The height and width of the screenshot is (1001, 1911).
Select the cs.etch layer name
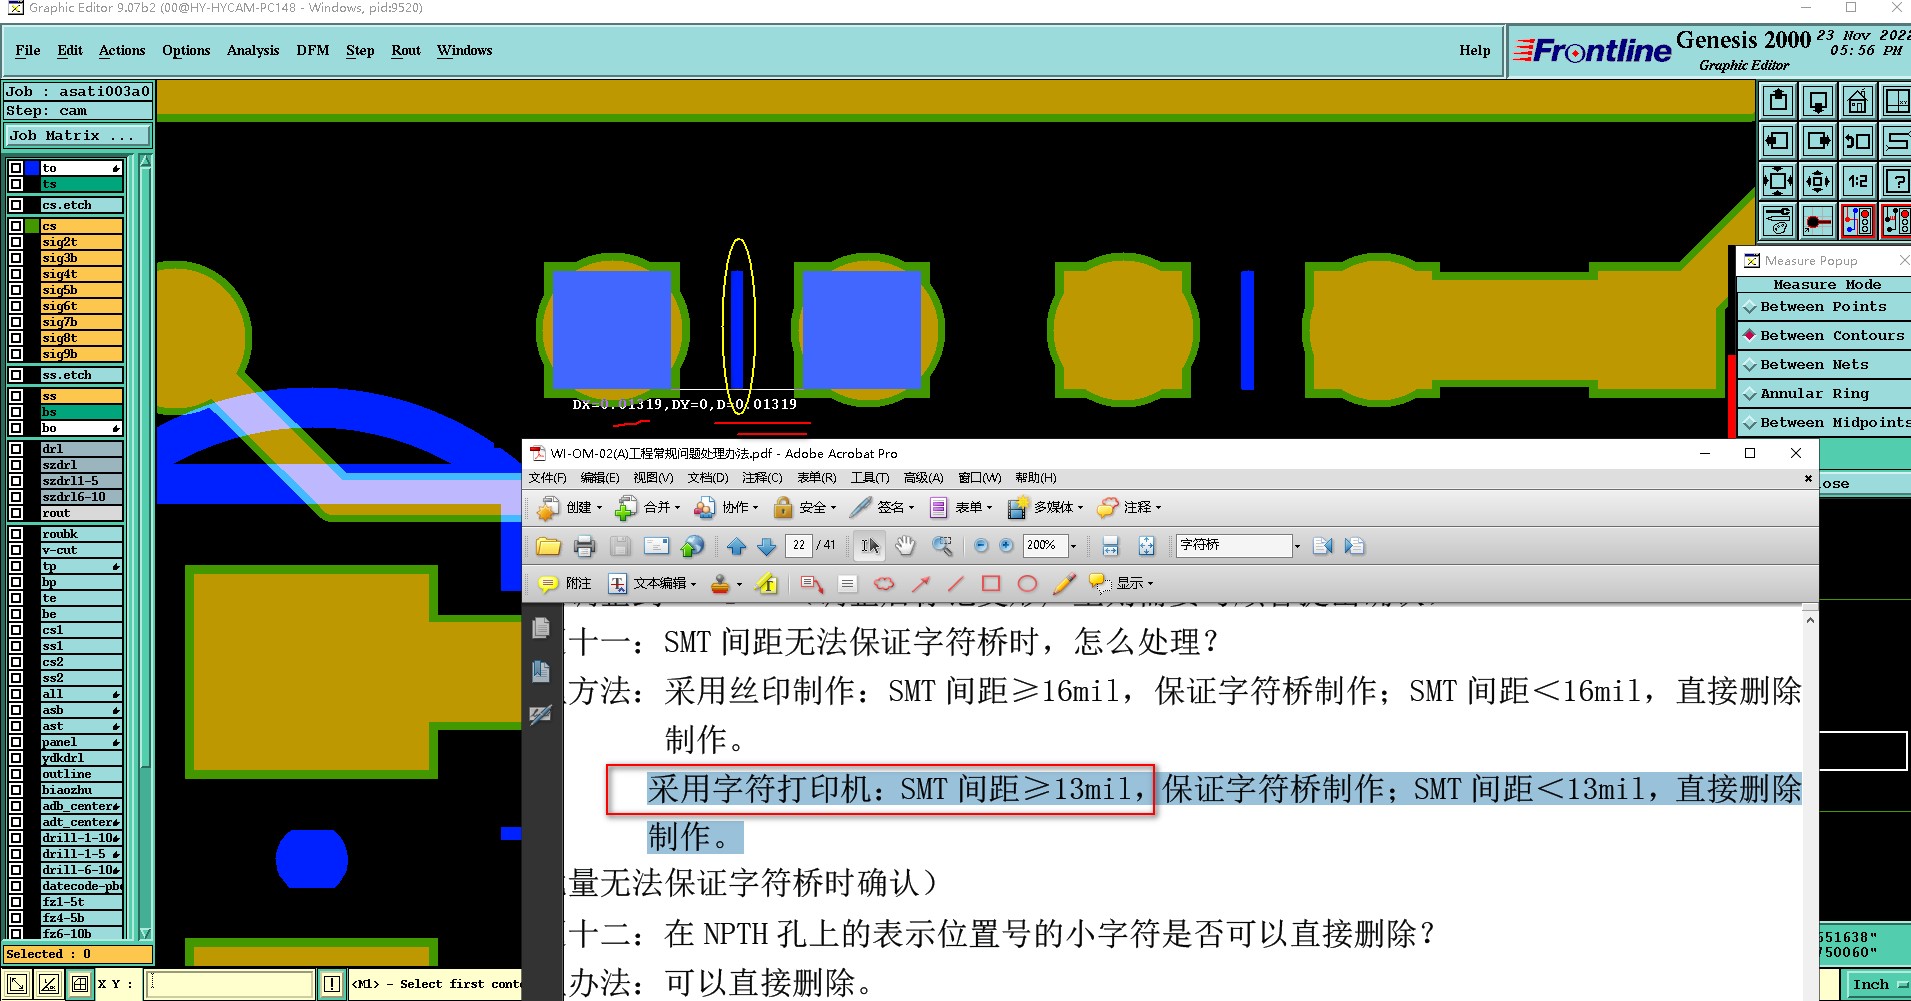click(81, 205)
